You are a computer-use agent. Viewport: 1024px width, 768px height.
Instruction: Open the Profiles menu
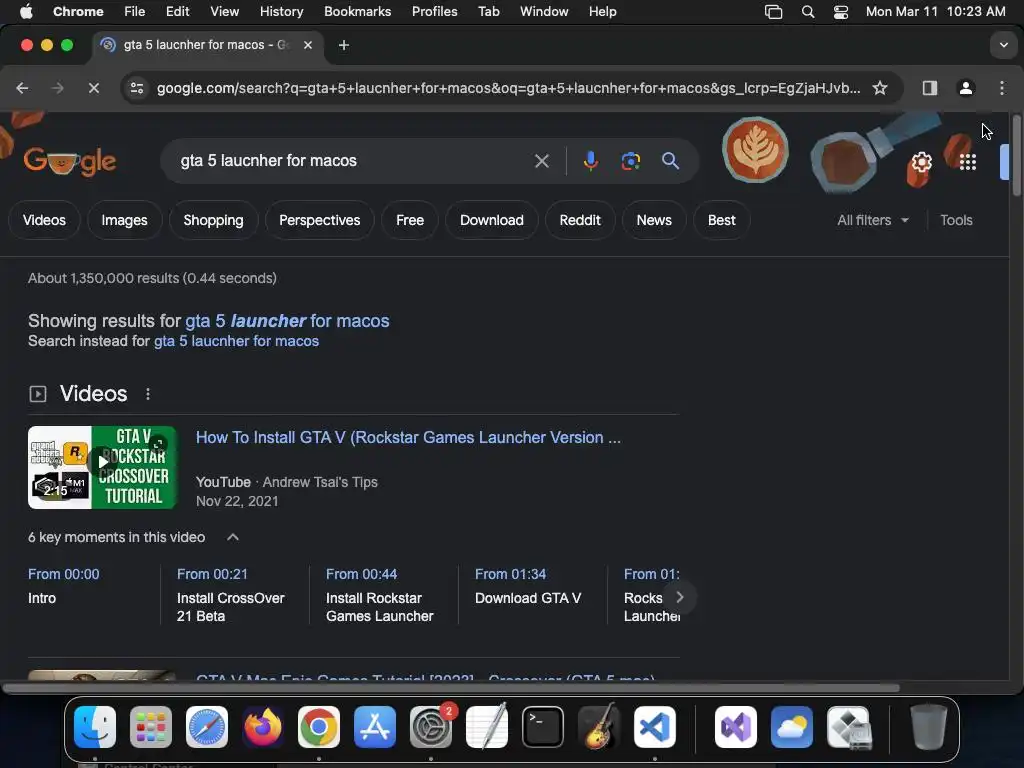(x=434, y=12)
